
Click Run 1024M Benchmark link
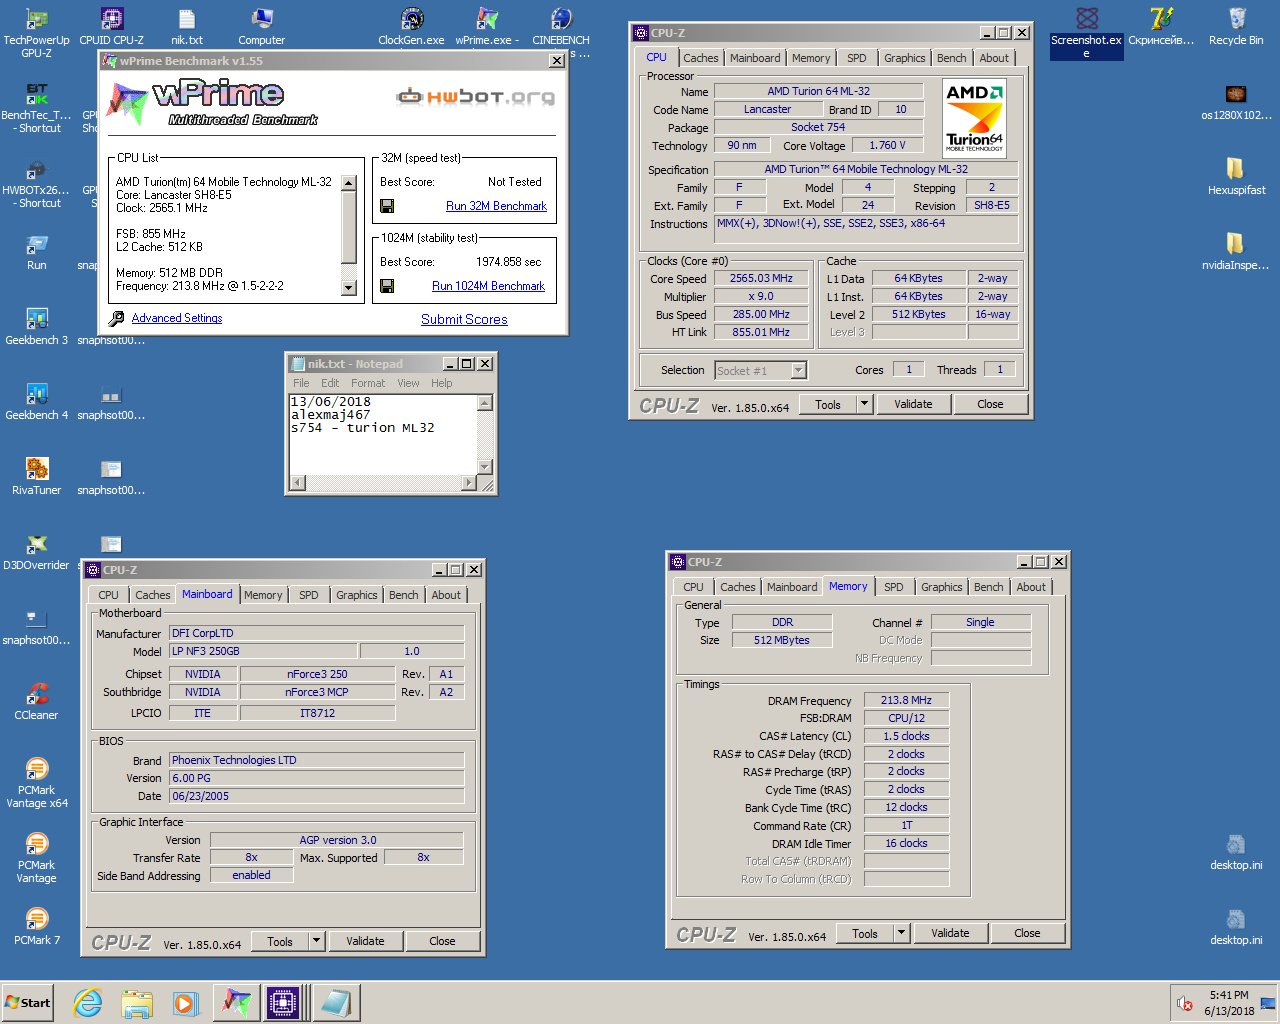pos(488,286)
